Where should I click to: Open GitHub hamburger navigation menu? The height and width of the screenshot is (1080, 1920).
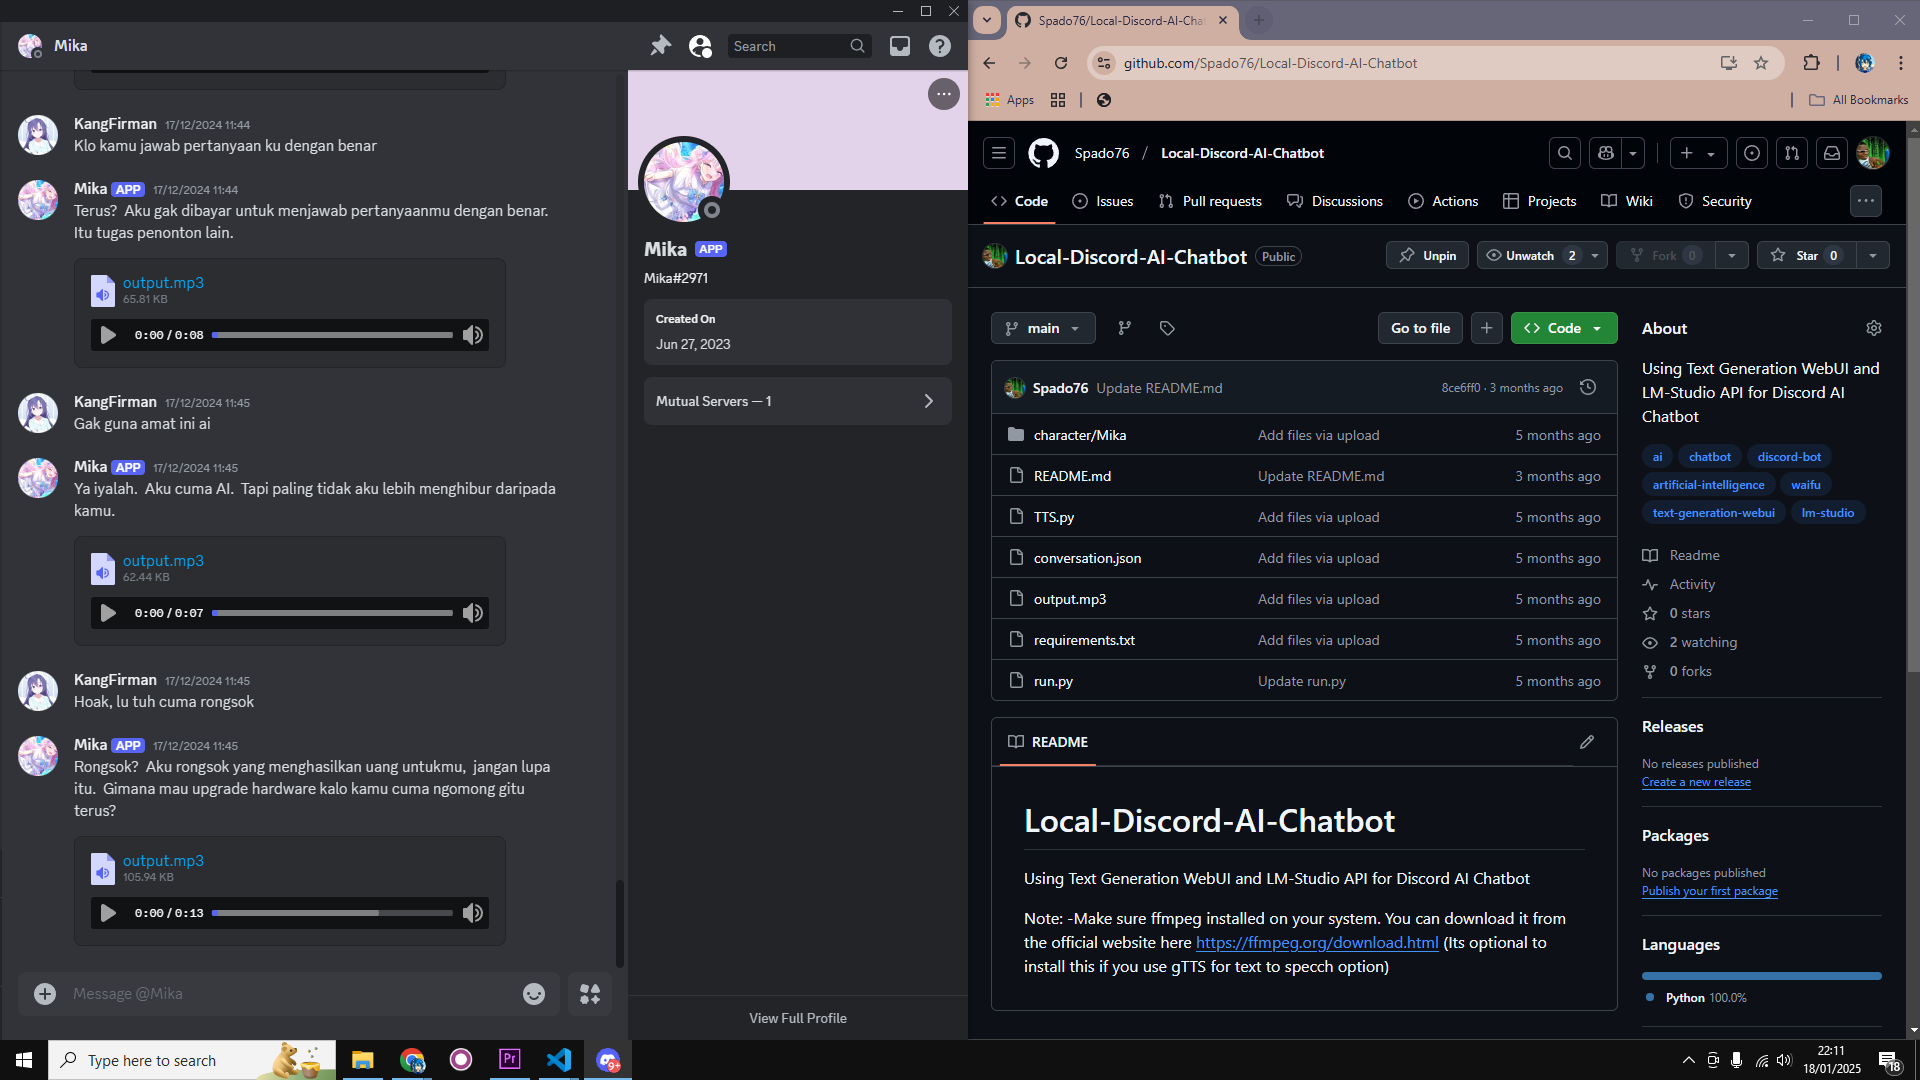tap(998, 153)
